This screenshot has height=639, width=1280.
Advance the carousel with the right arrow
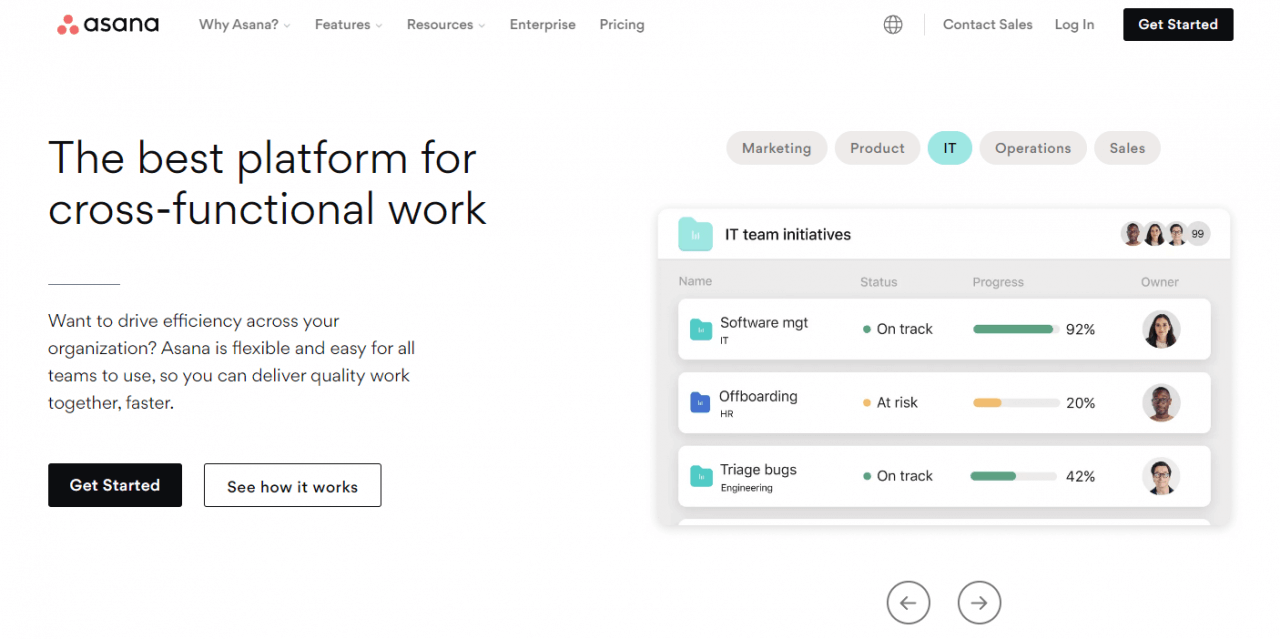pyautogui.click(x=978, y=602)
